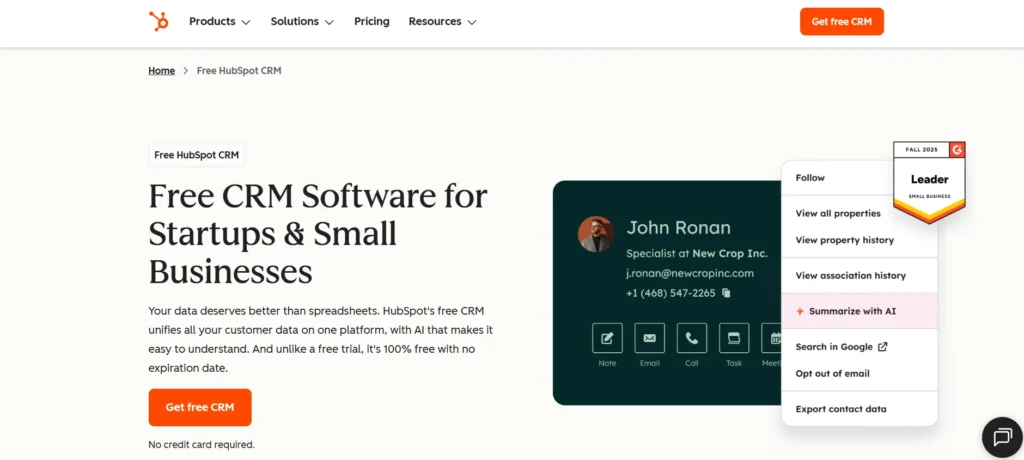Go to Home breadcrumb link
This screenshot has width=1024, height=460.
pyautogui.click(x=161, y=71)
